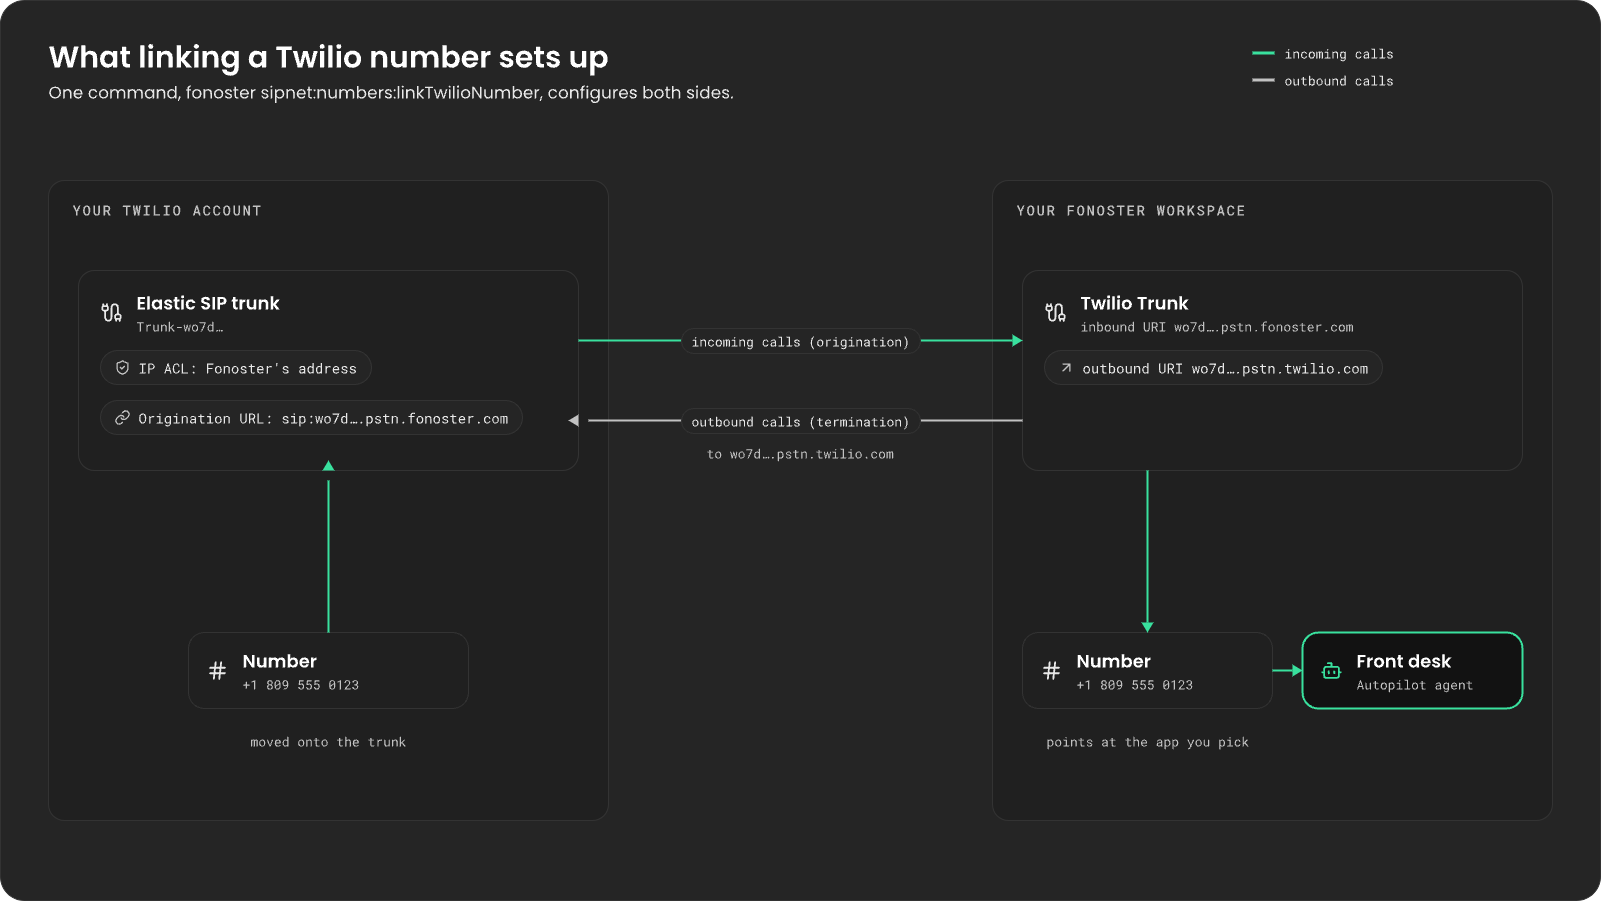The image size is (1601, 901).
Task: Click the robot icon in Front desk card
Action: tap(1331, 671)
